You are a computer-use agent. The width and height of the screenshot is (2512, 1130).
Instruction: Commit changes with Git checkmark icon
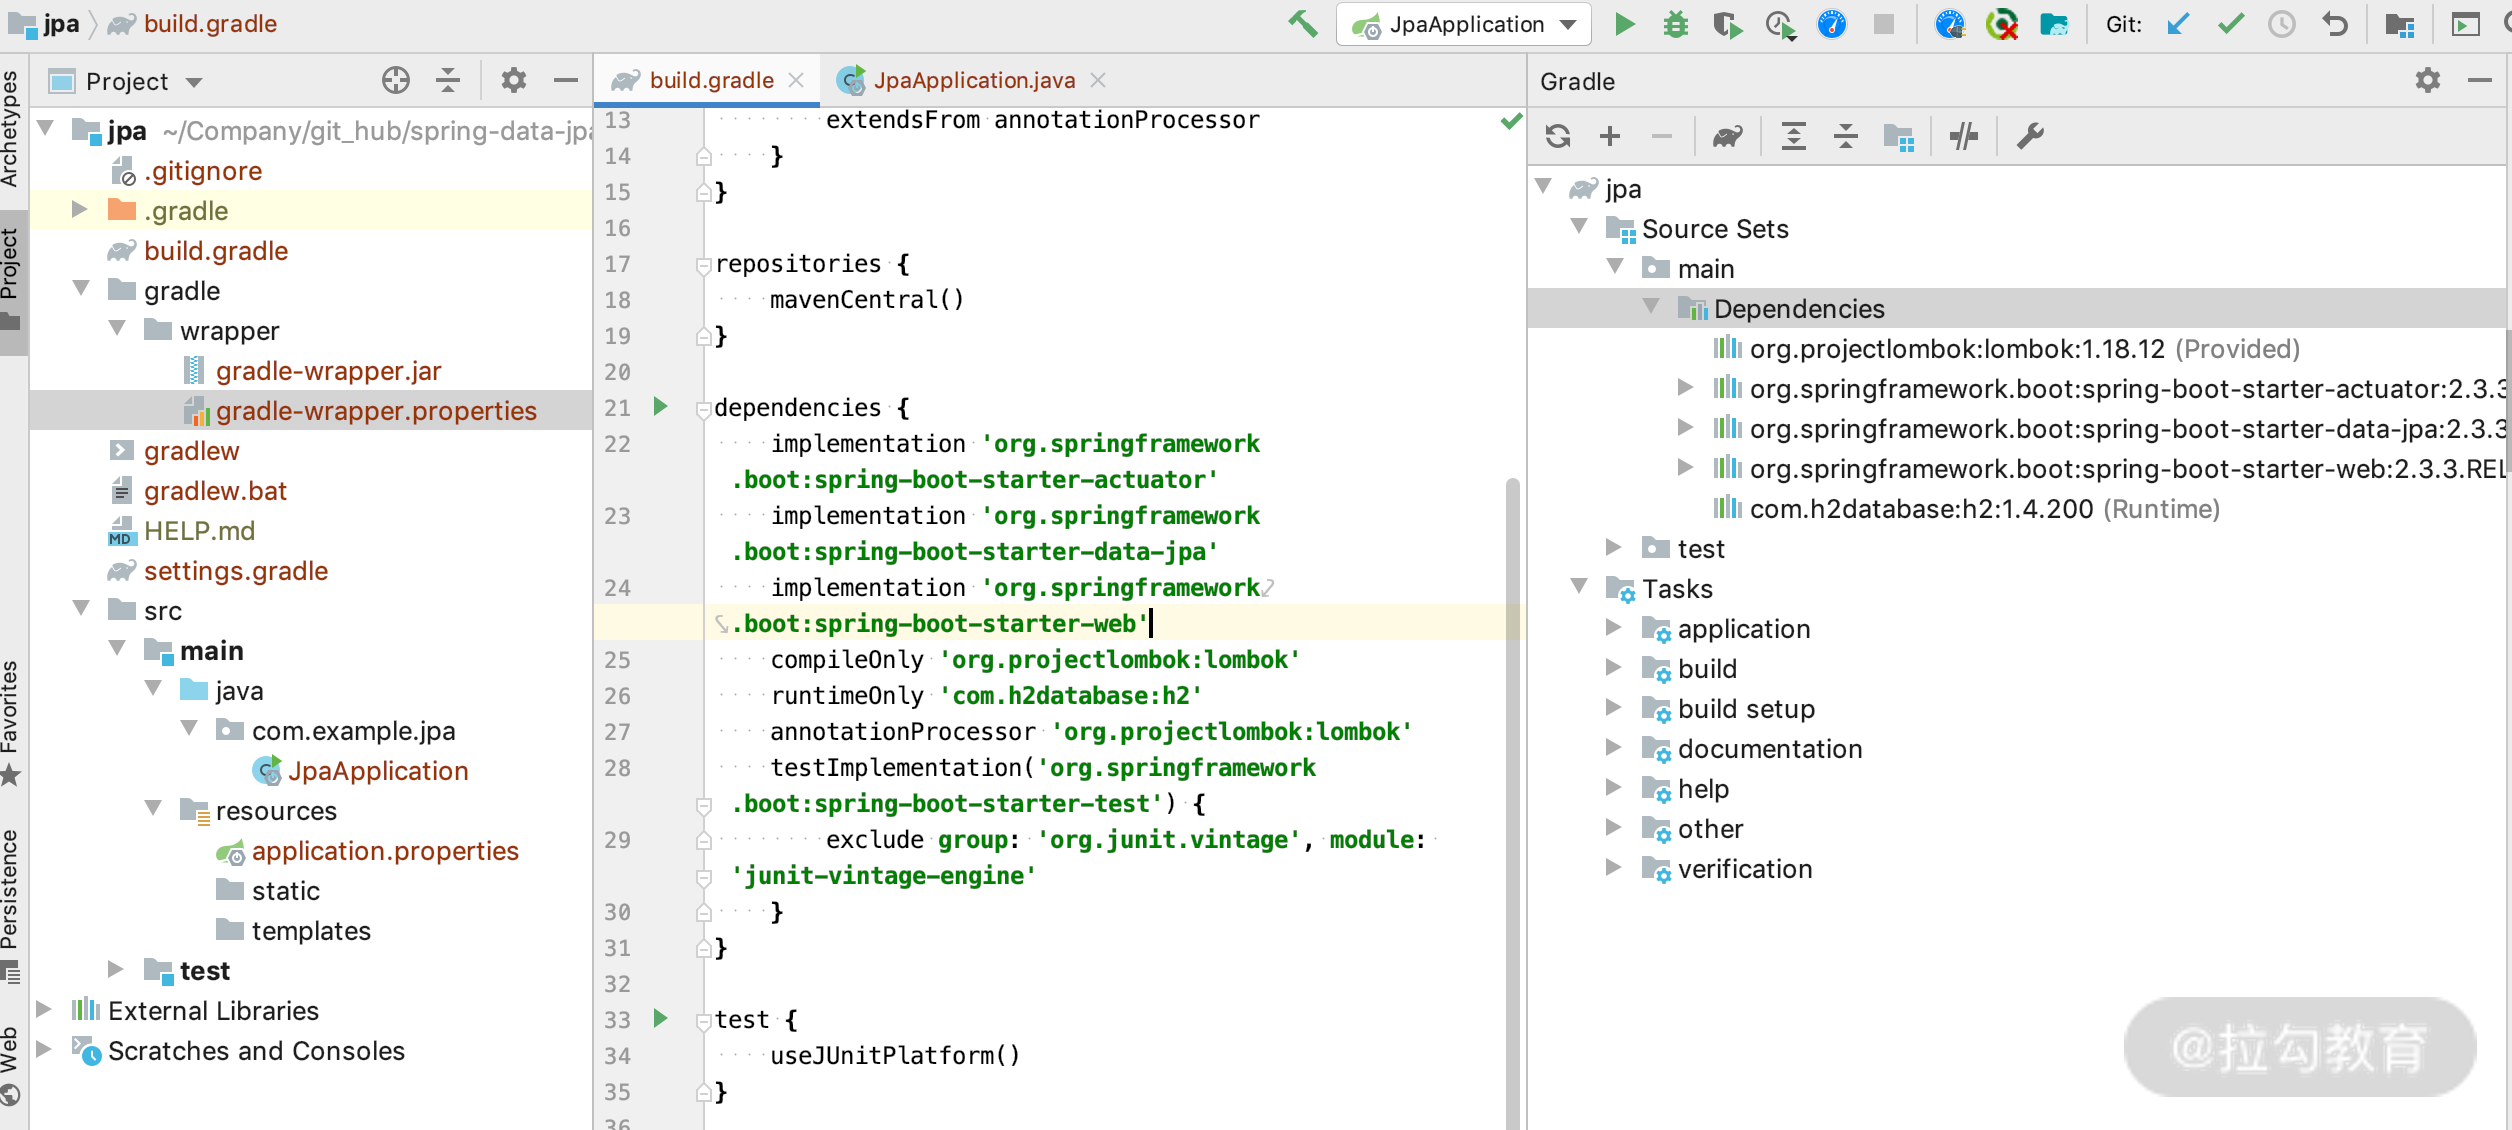(2230, 24)
